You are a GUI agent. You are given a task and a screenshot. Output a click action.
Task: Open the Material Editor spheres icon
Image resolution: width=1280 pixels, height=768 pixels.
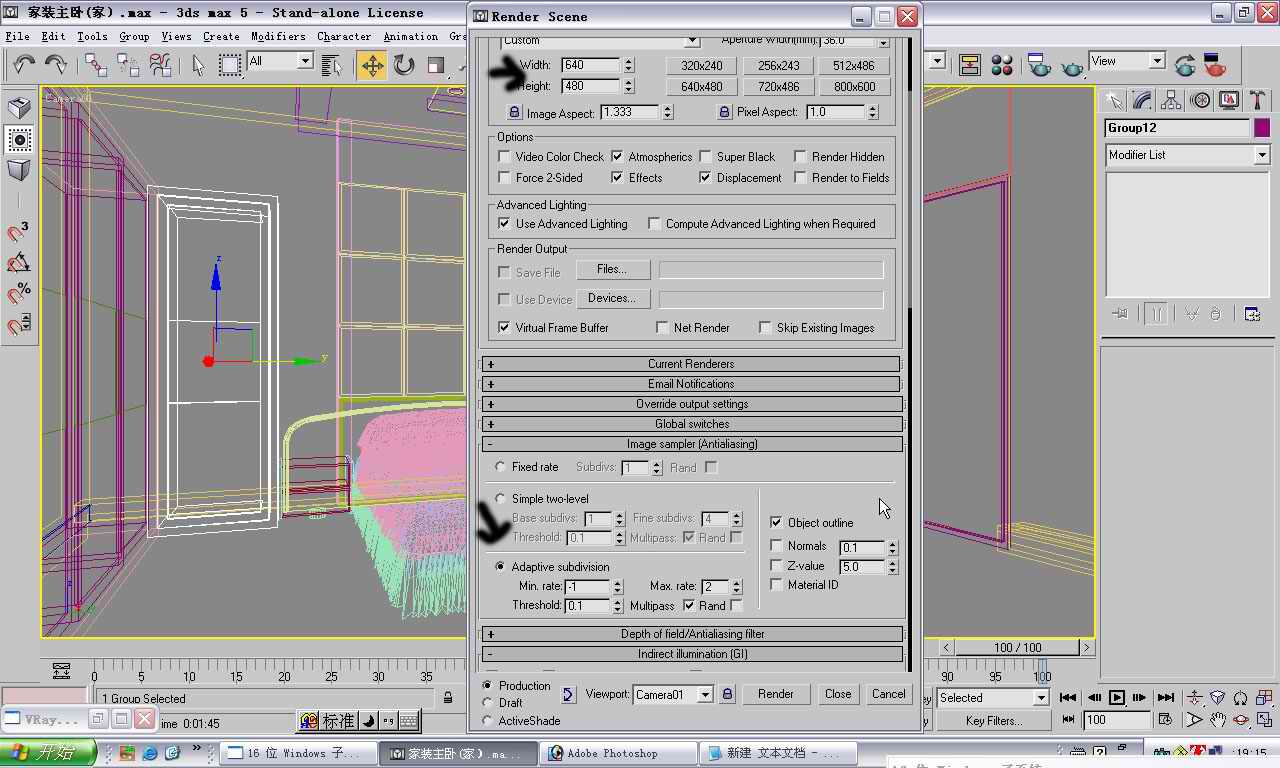click(1002, 65)
